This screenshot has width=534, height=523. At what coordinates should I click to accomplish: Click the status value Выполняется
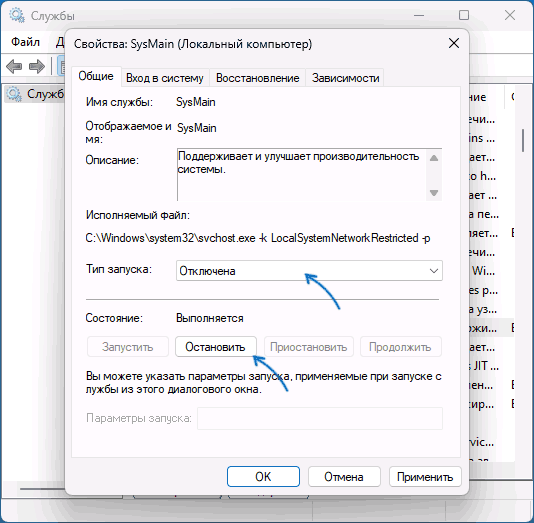pyautogui.click(x=209, y=318)
